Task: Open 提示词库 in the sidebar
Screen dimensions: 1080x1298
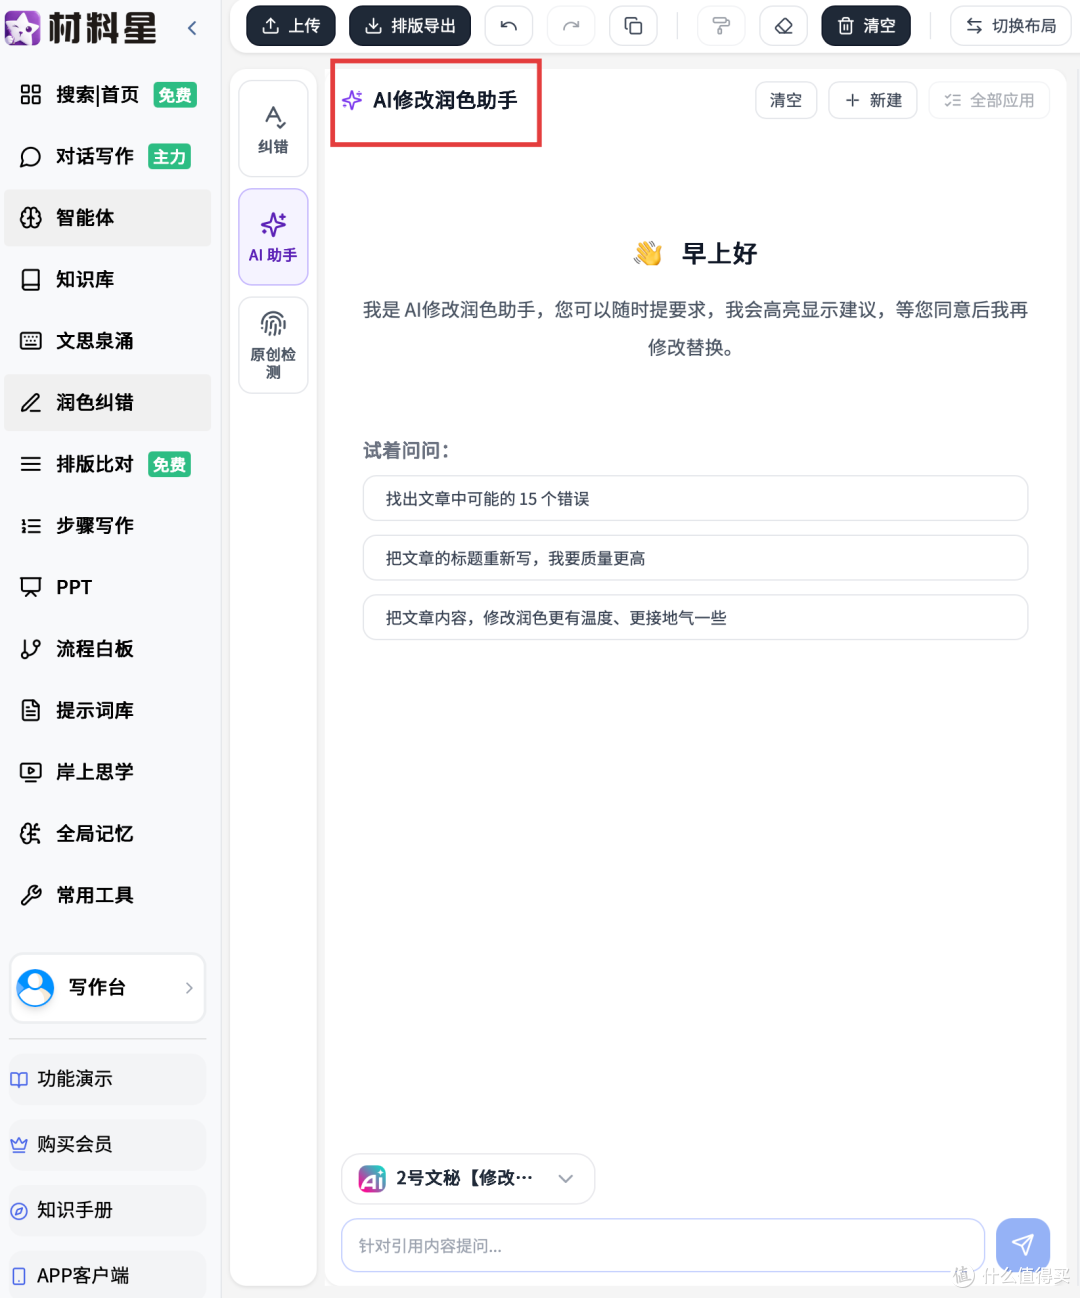Action: pos(107,710)
